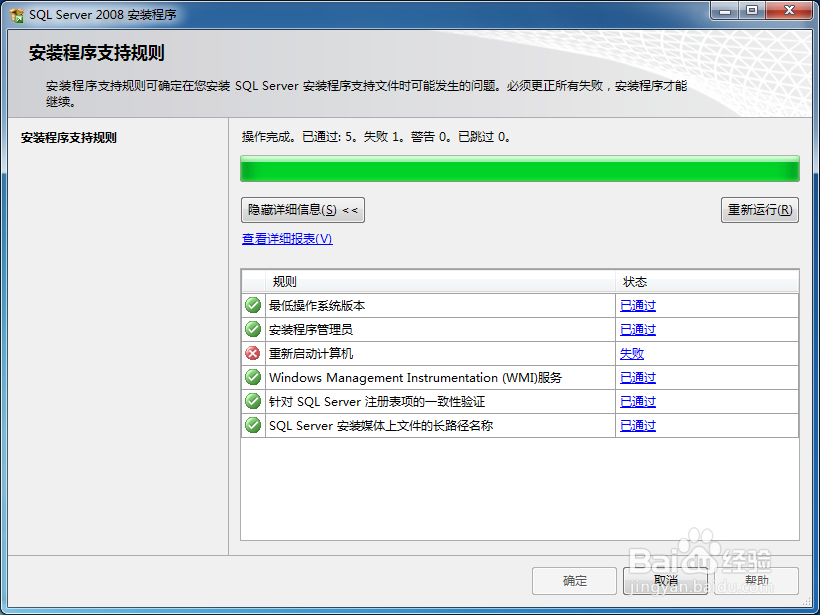
Task: Click the SQL Server setup icon in title bar
Action: tap(15, 11)
